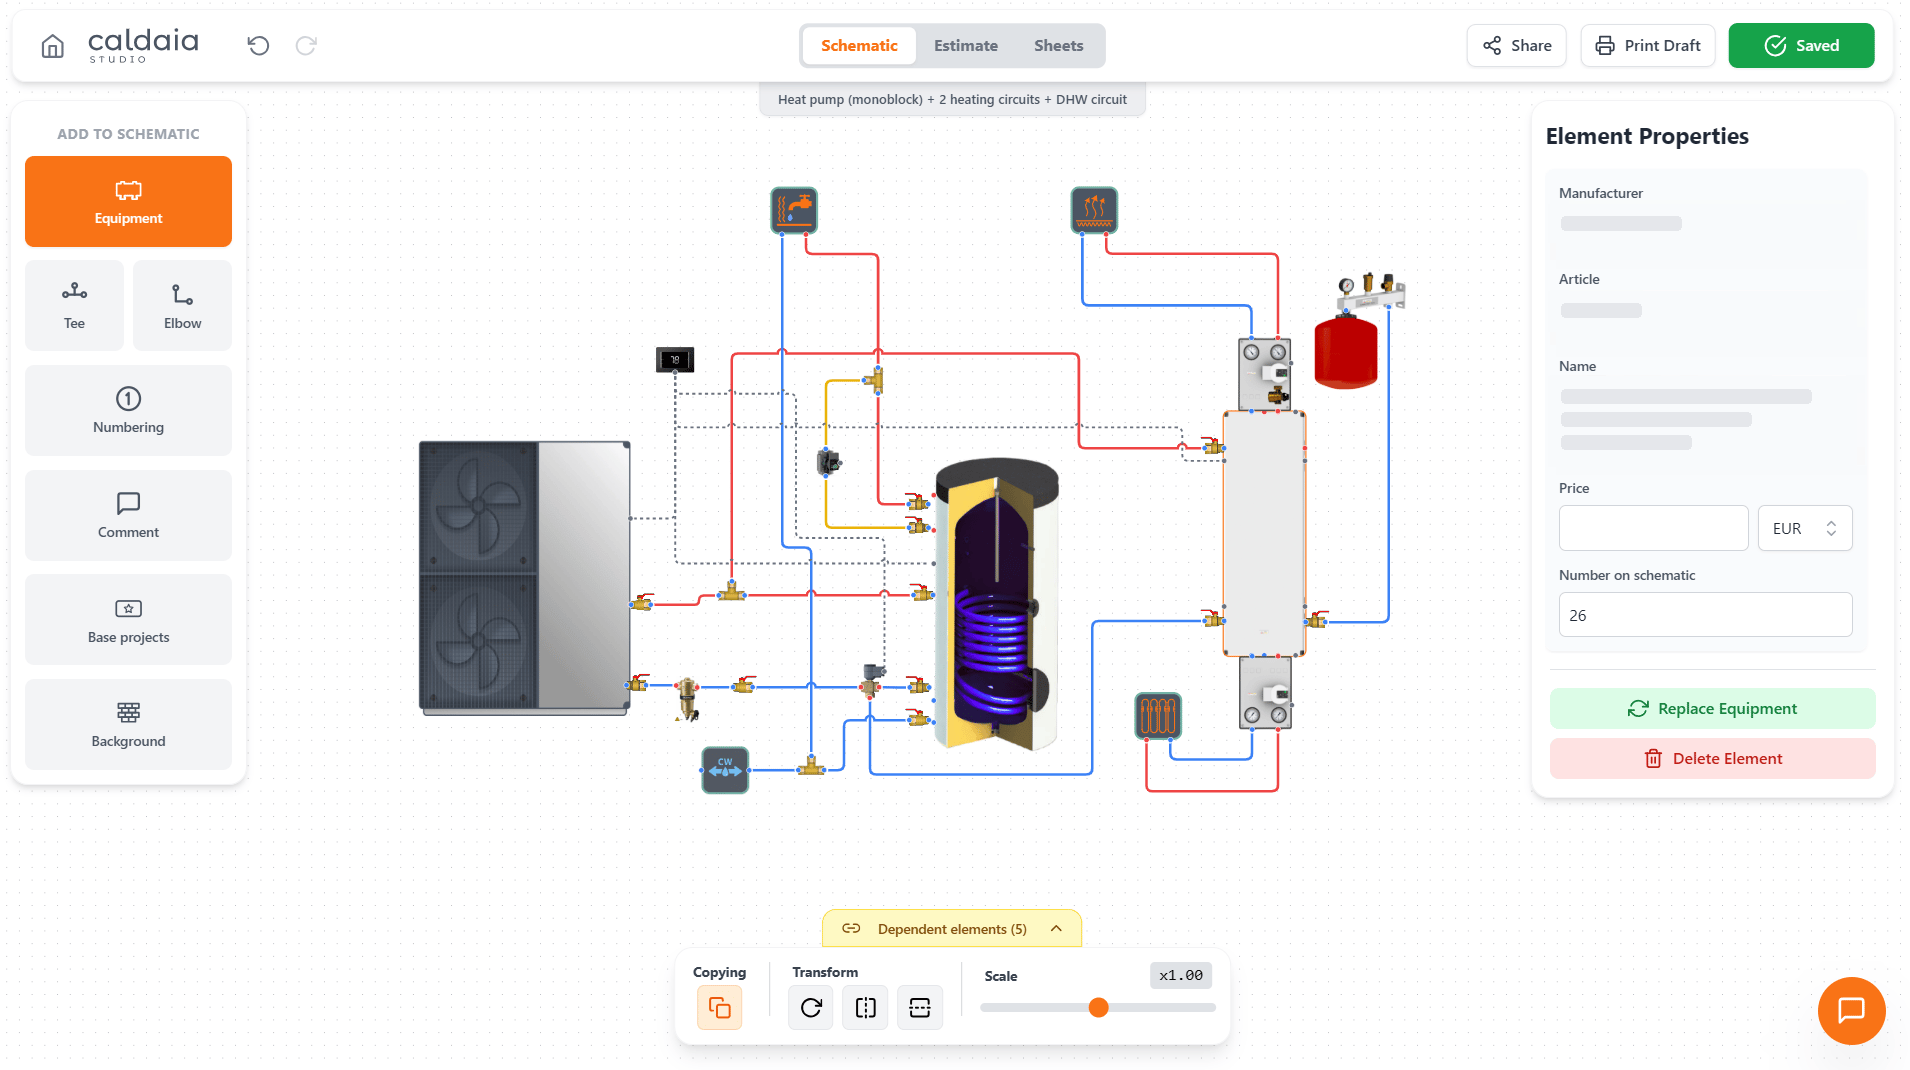Expand Dependent elements (5) panel

point(952,929)
